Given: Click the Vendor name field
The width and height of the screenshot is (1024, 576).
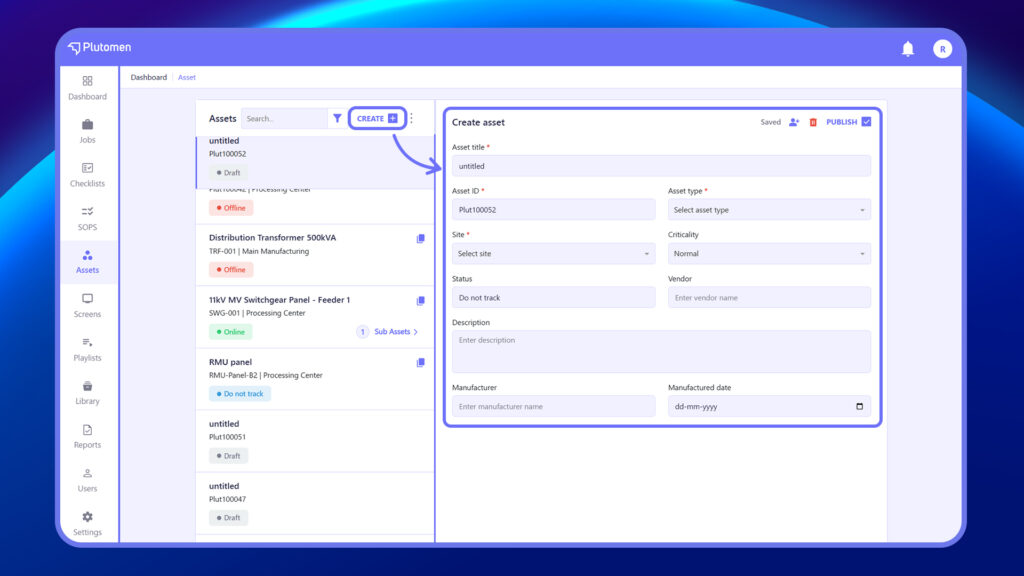Looking at the screenshot, I should tap(769, 297).
